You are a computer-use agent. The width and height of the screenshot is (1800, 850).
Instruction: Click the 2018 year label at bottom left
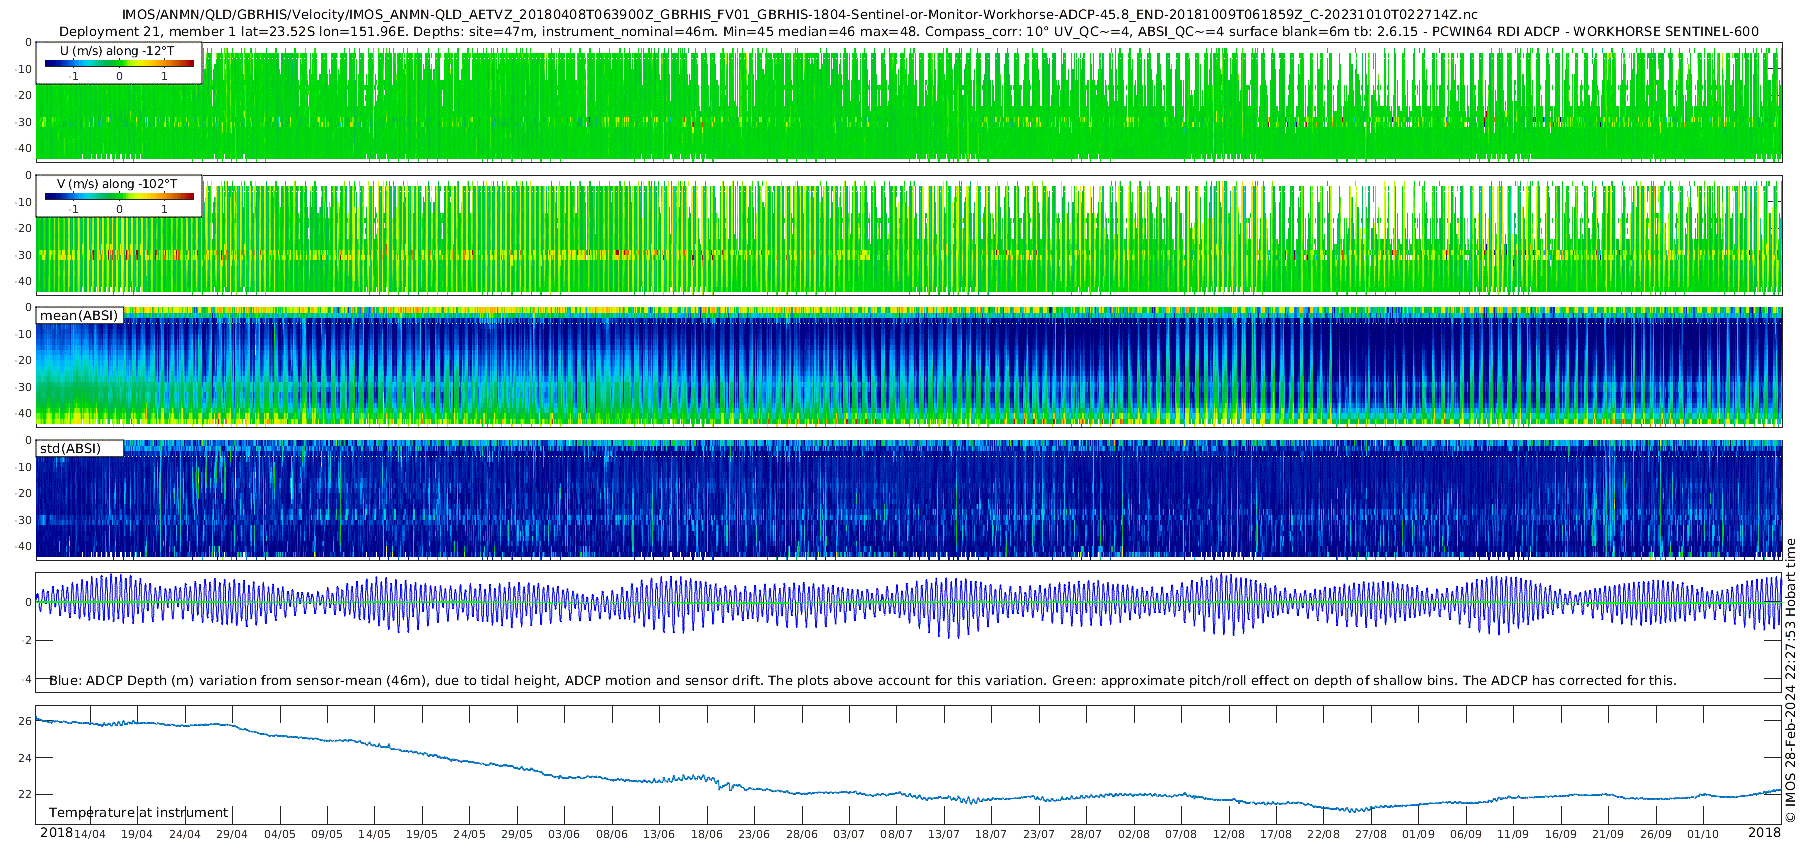point(56,833)
